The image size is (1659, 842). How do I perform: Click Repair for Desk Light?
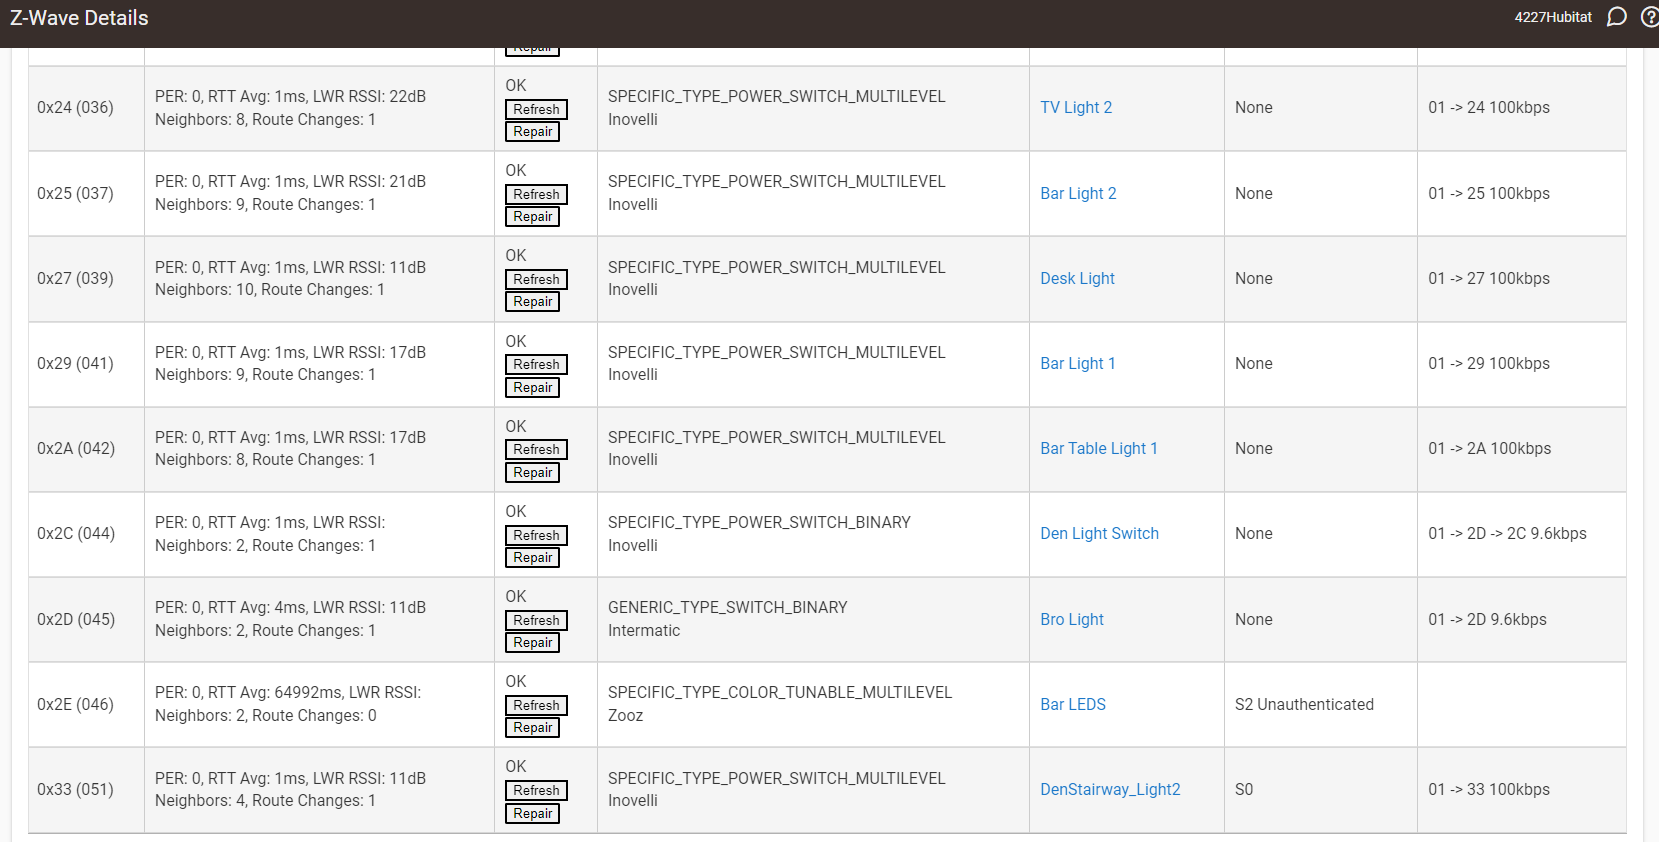point(532,301)
